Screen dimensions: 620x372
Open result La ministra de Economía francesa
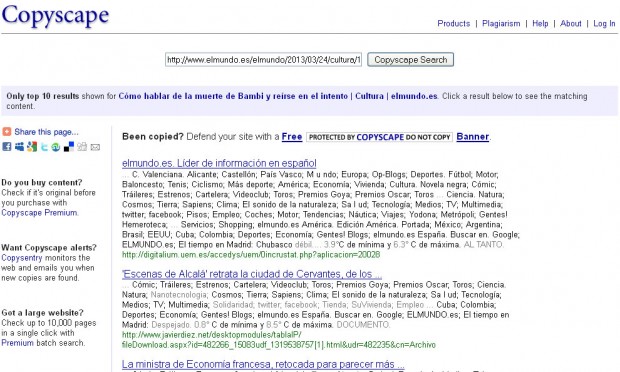(x=263, y=364)
